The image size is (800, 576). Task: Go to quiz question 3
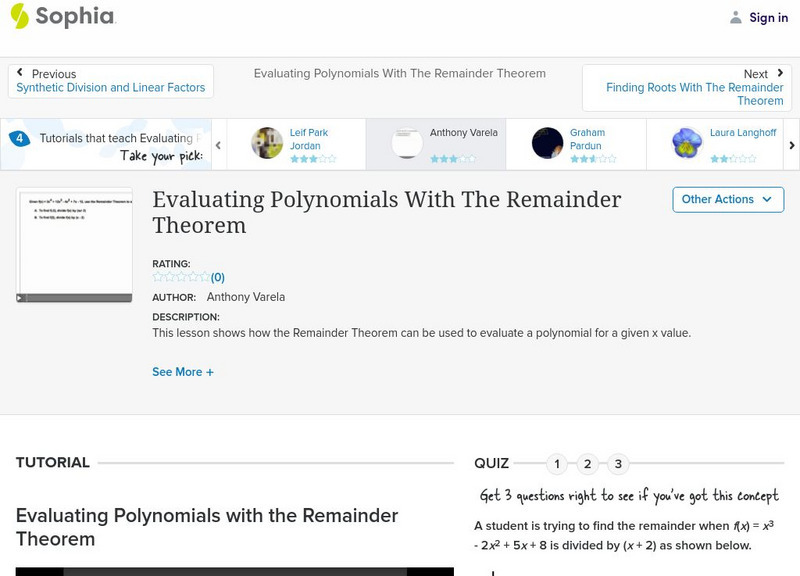tap(619, 464)
